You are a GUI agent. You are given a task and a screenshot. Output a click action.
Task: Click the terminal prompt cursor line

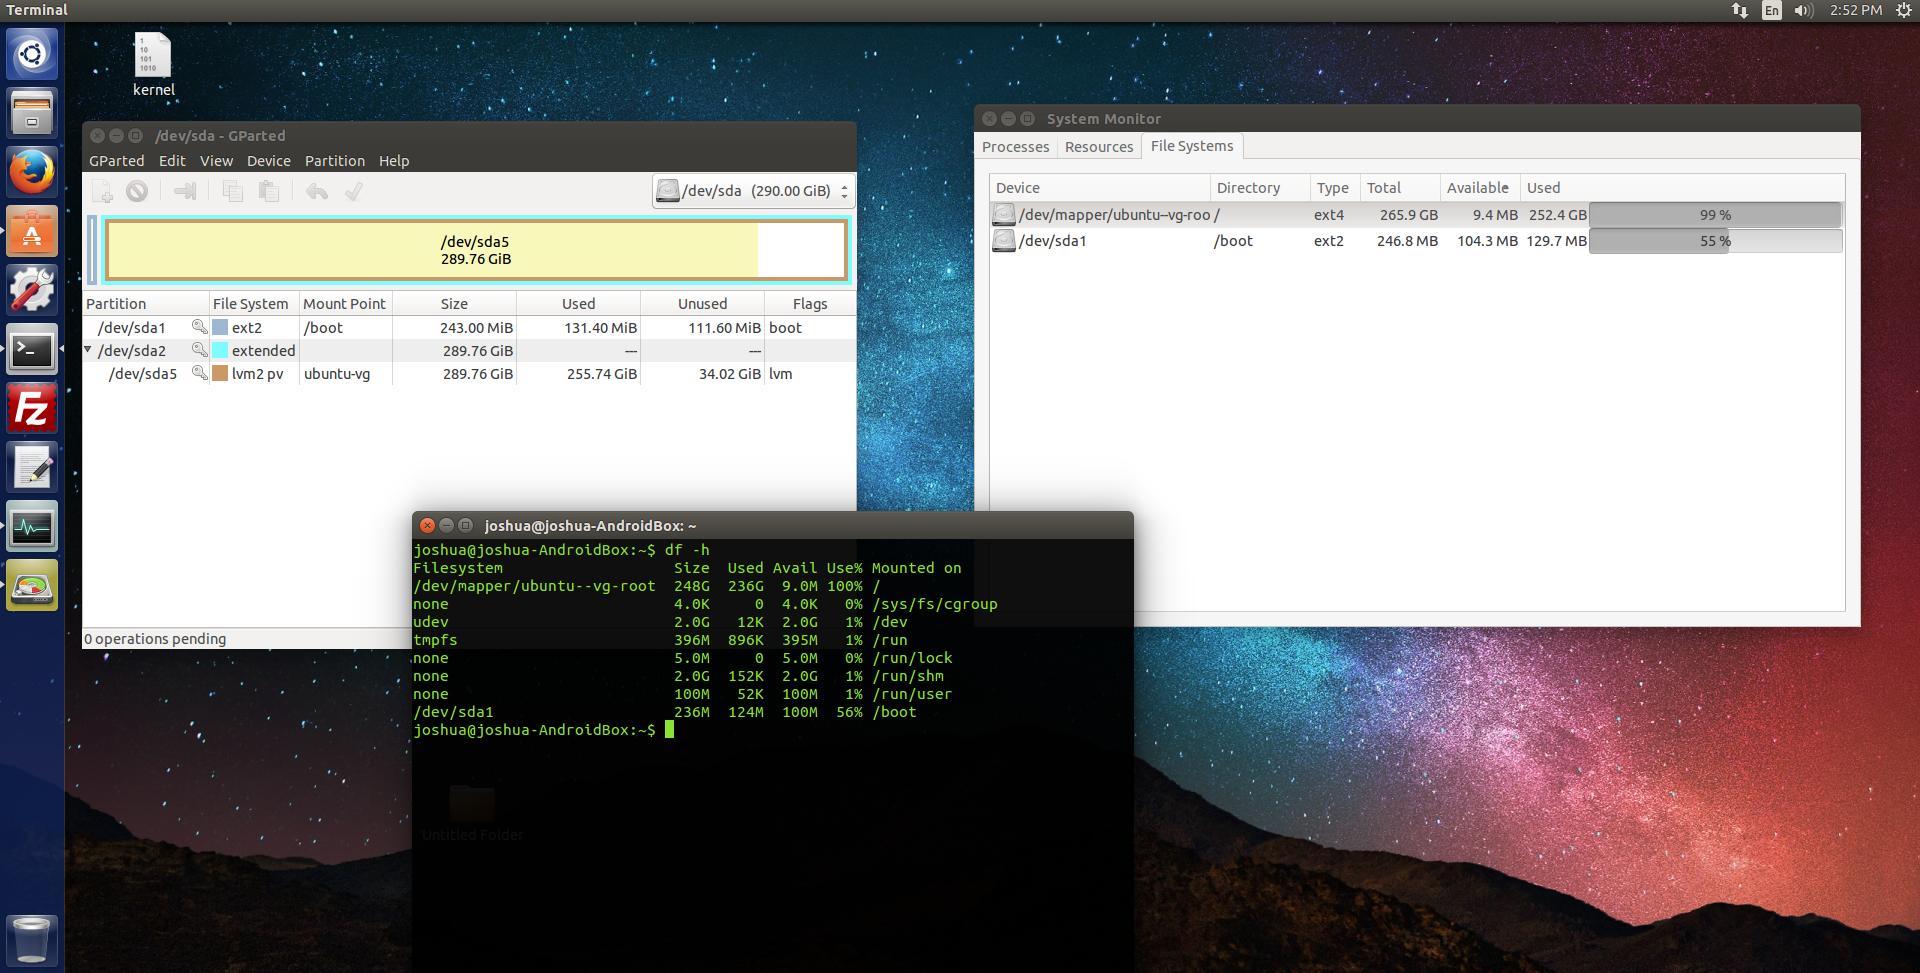click(x=543, y=730)
